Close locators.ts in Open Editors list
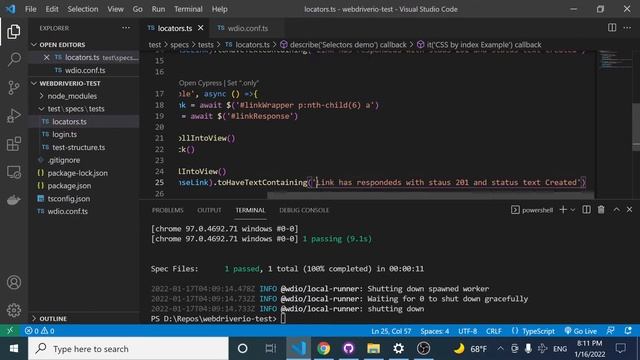640x360 pixels. coord(46,58)
